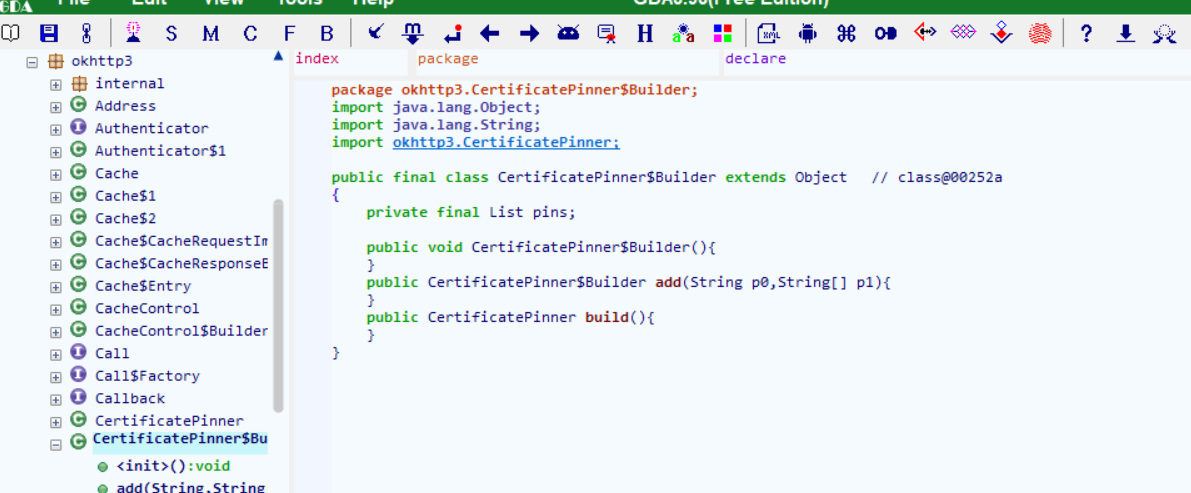Screen dimensions: 1191x493
Task: Collapse the okhttp3 package node
Action: coord(32,62)
